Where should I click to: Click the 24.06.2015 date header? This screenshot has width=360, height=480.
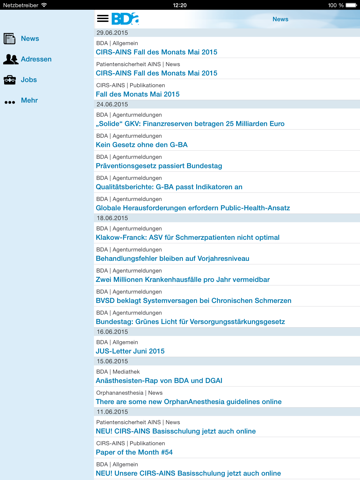[x=227, y=104]
